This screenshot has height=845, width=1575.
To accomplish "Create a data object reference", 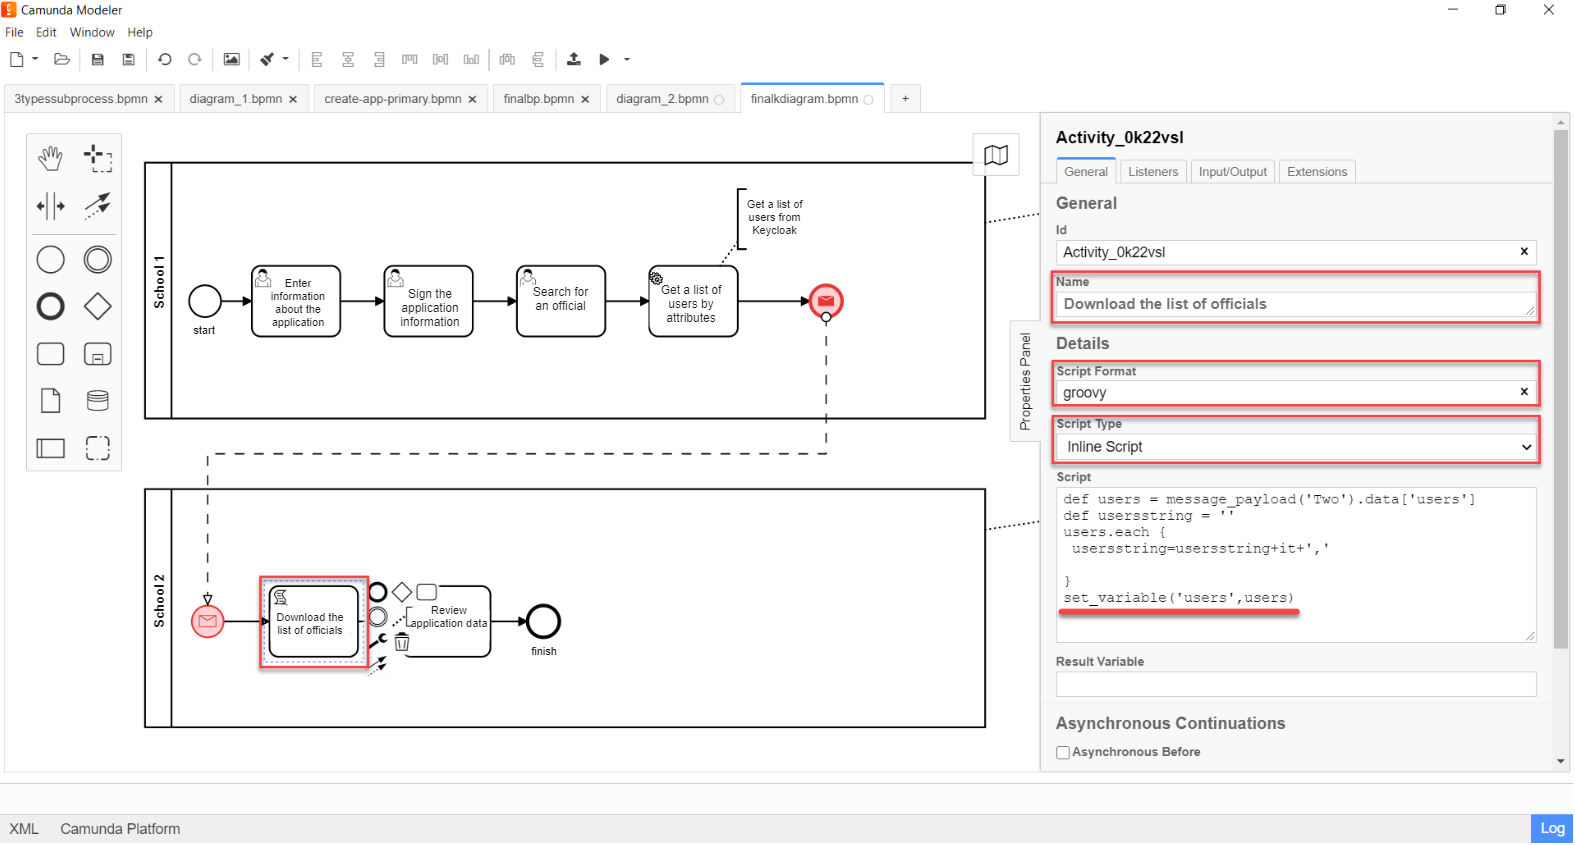I will [50, 401].
